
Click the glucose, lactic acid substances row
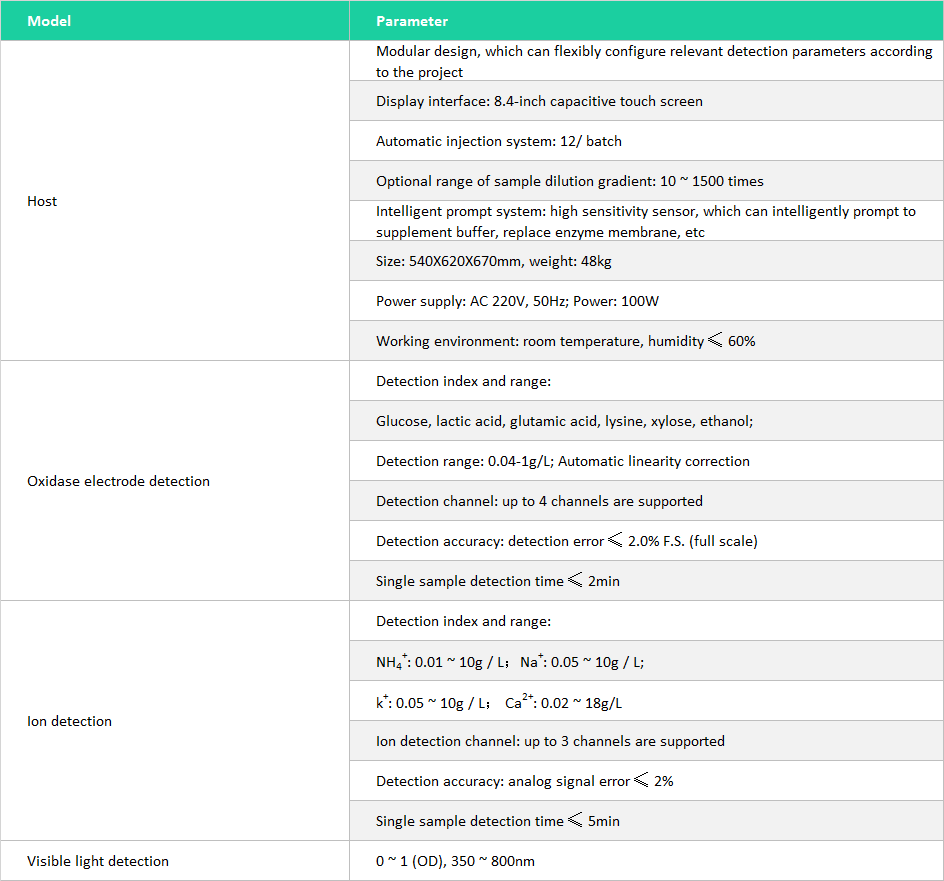point(564,421)
